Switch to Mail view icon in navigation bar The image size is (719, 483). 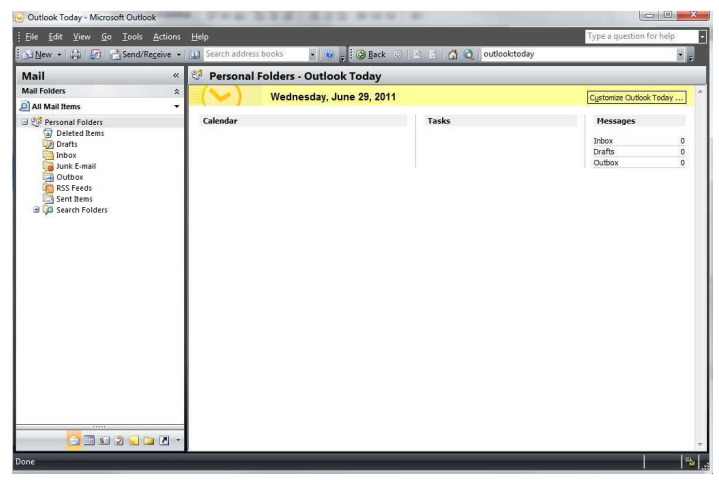point(74,441)
